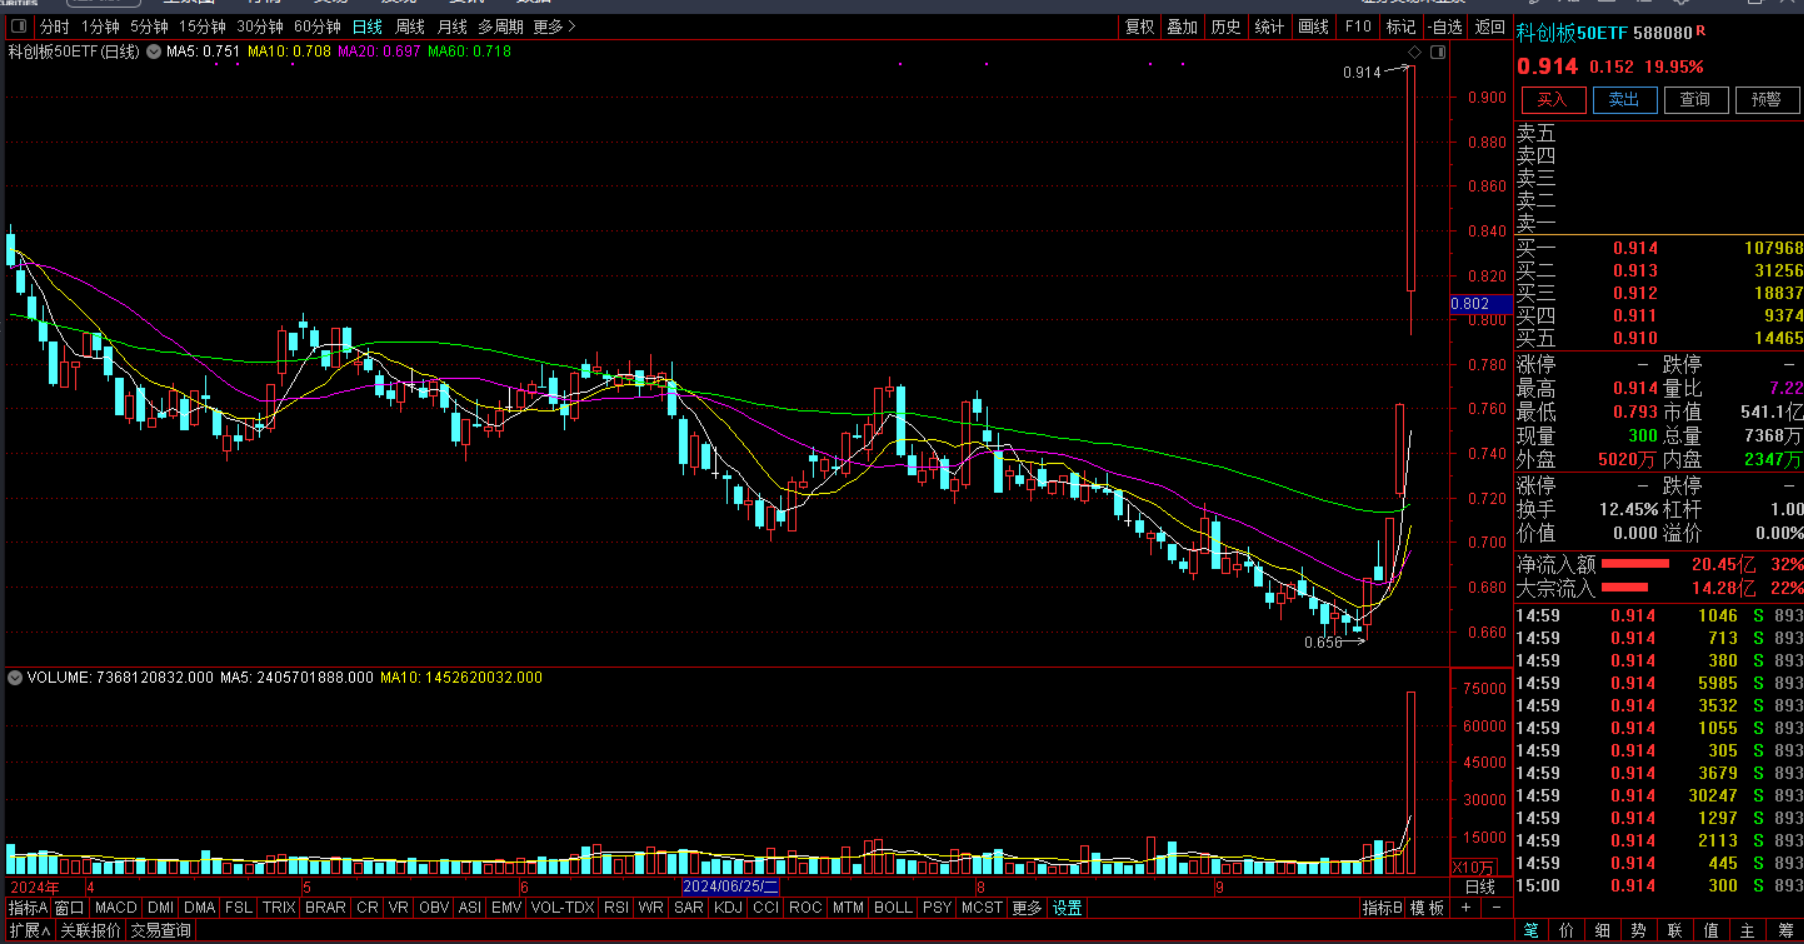
Task: Click the 0.802 price axis label
Action: [x=1481, y=304]
